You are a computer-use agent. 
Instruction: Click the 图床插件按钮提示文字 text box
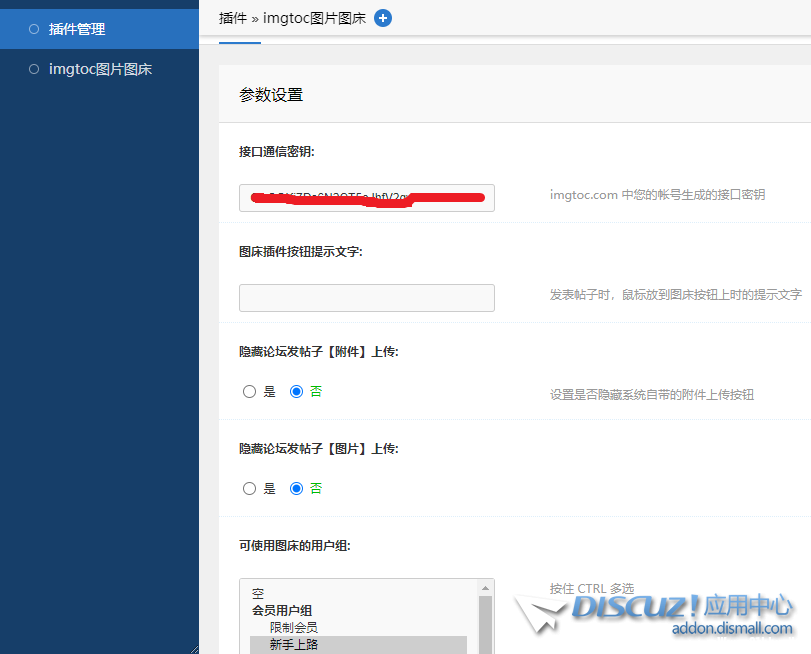(x=366, y=297)
